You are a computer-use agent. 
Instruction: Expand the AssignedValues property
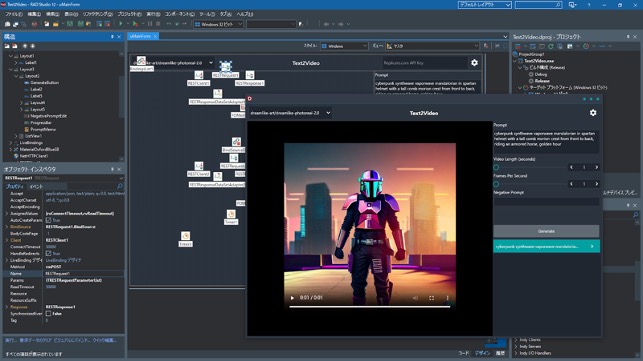point(7,214)
